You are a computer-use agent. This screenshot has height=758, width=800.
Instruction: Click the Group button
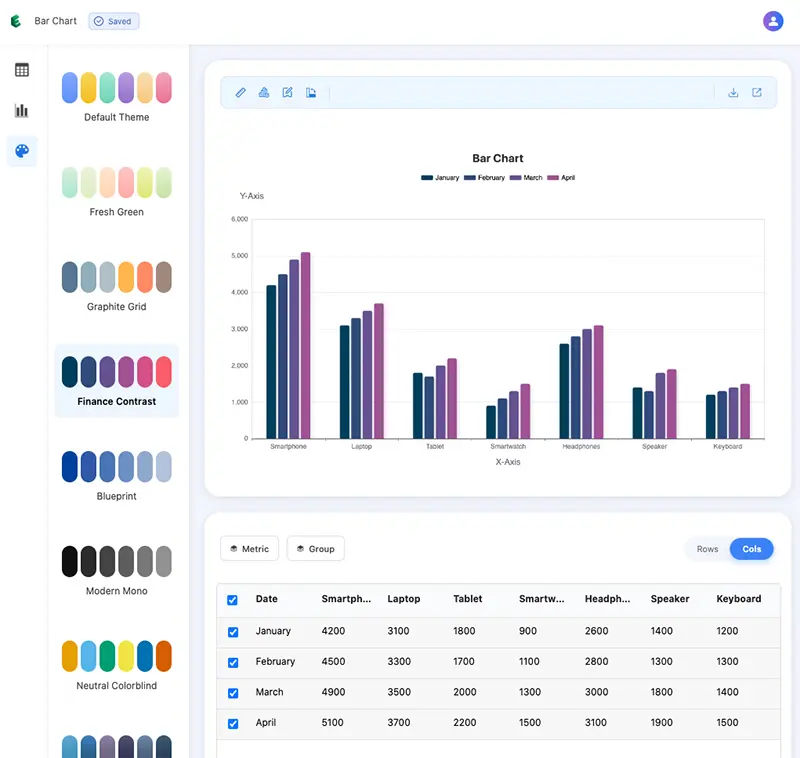[315, 549]
